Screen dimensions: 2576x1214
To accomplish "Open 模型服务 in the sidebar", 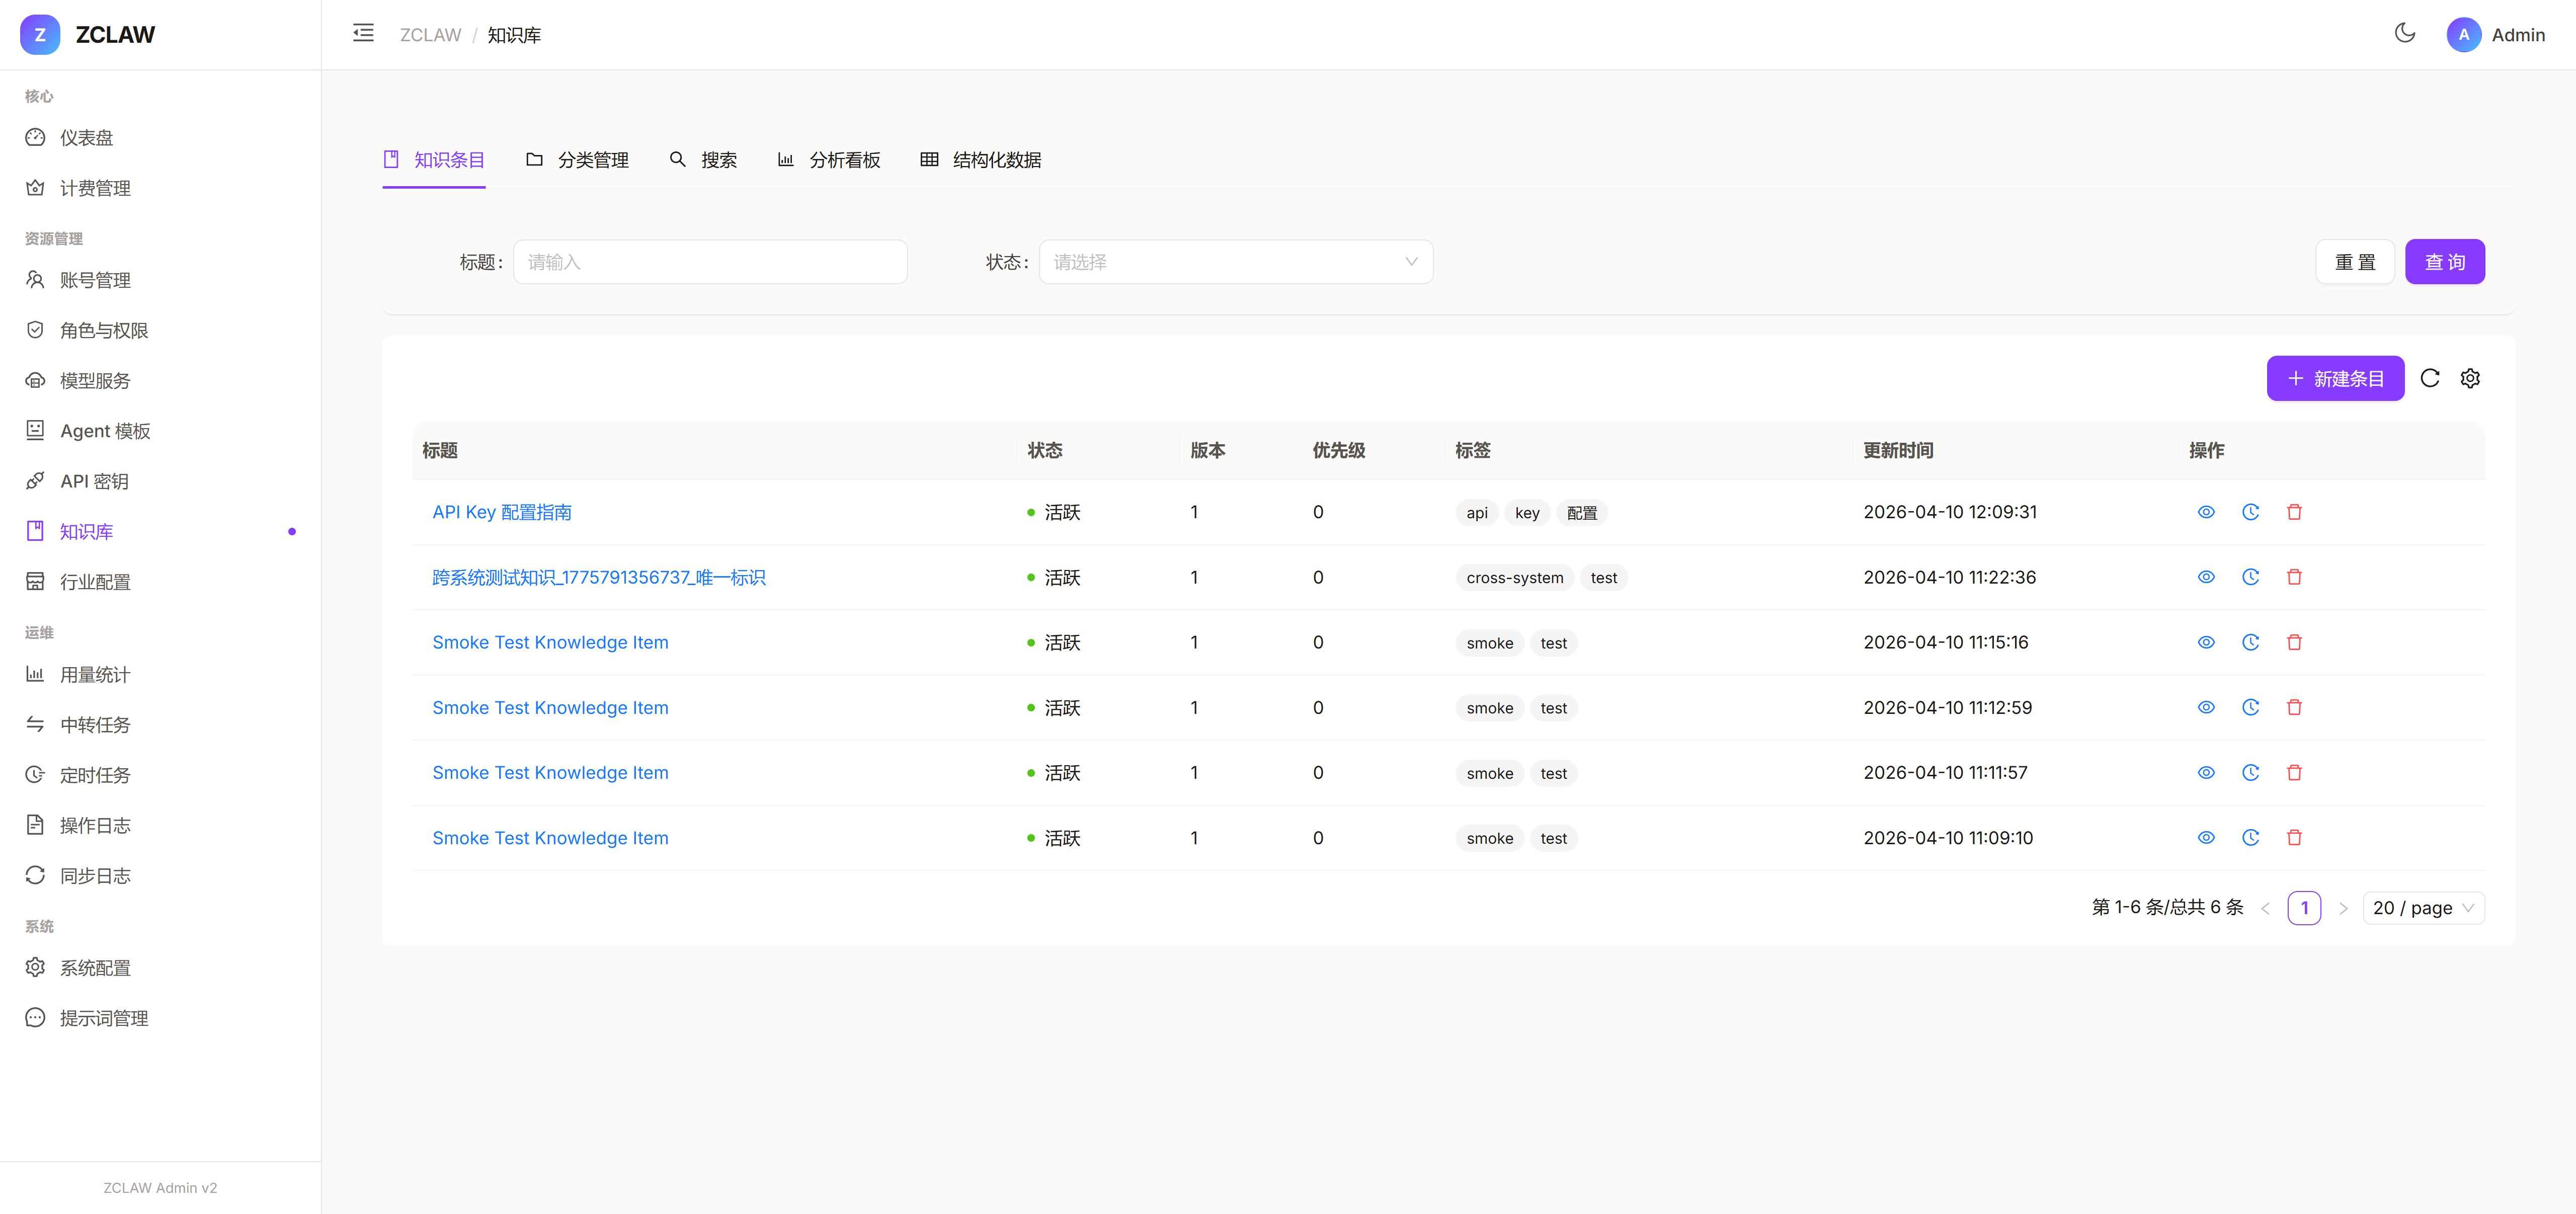I will (95, 381).
